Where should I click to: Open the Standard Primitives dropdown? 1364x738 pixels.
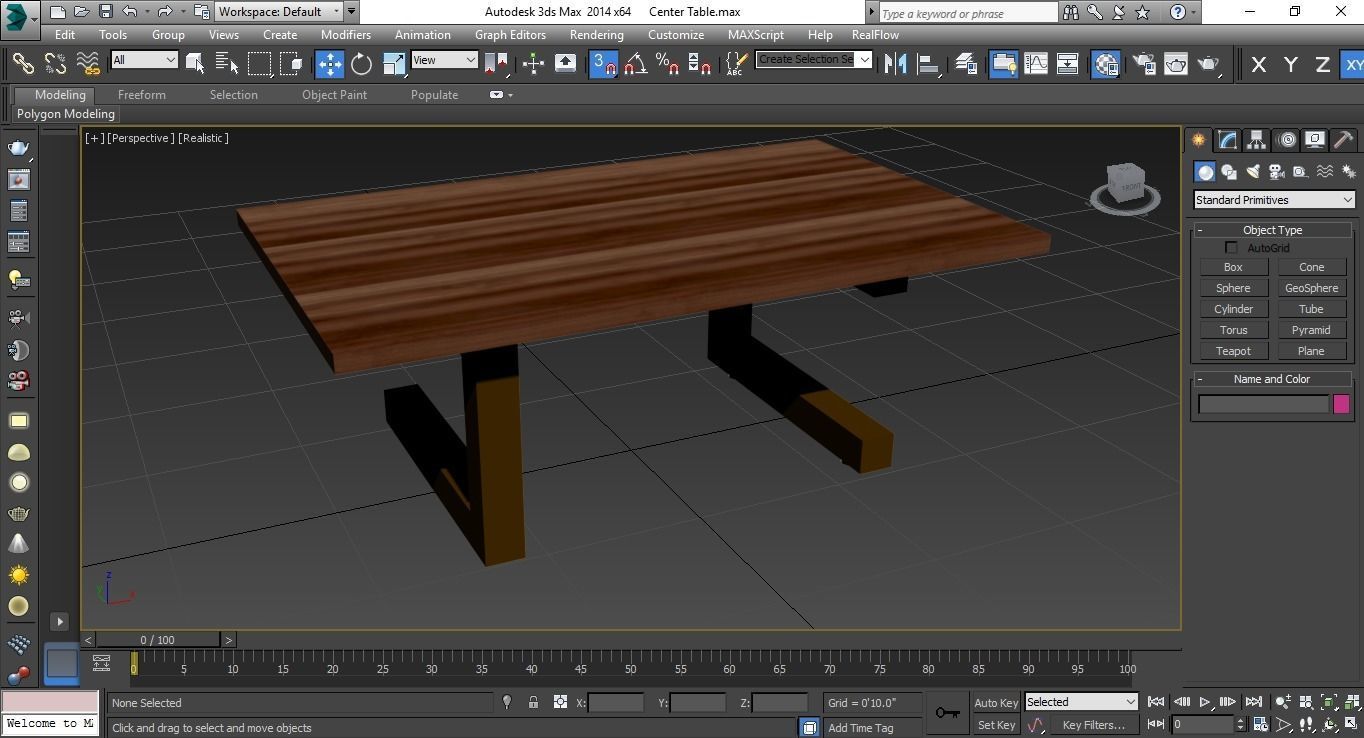pos(1274,200)
